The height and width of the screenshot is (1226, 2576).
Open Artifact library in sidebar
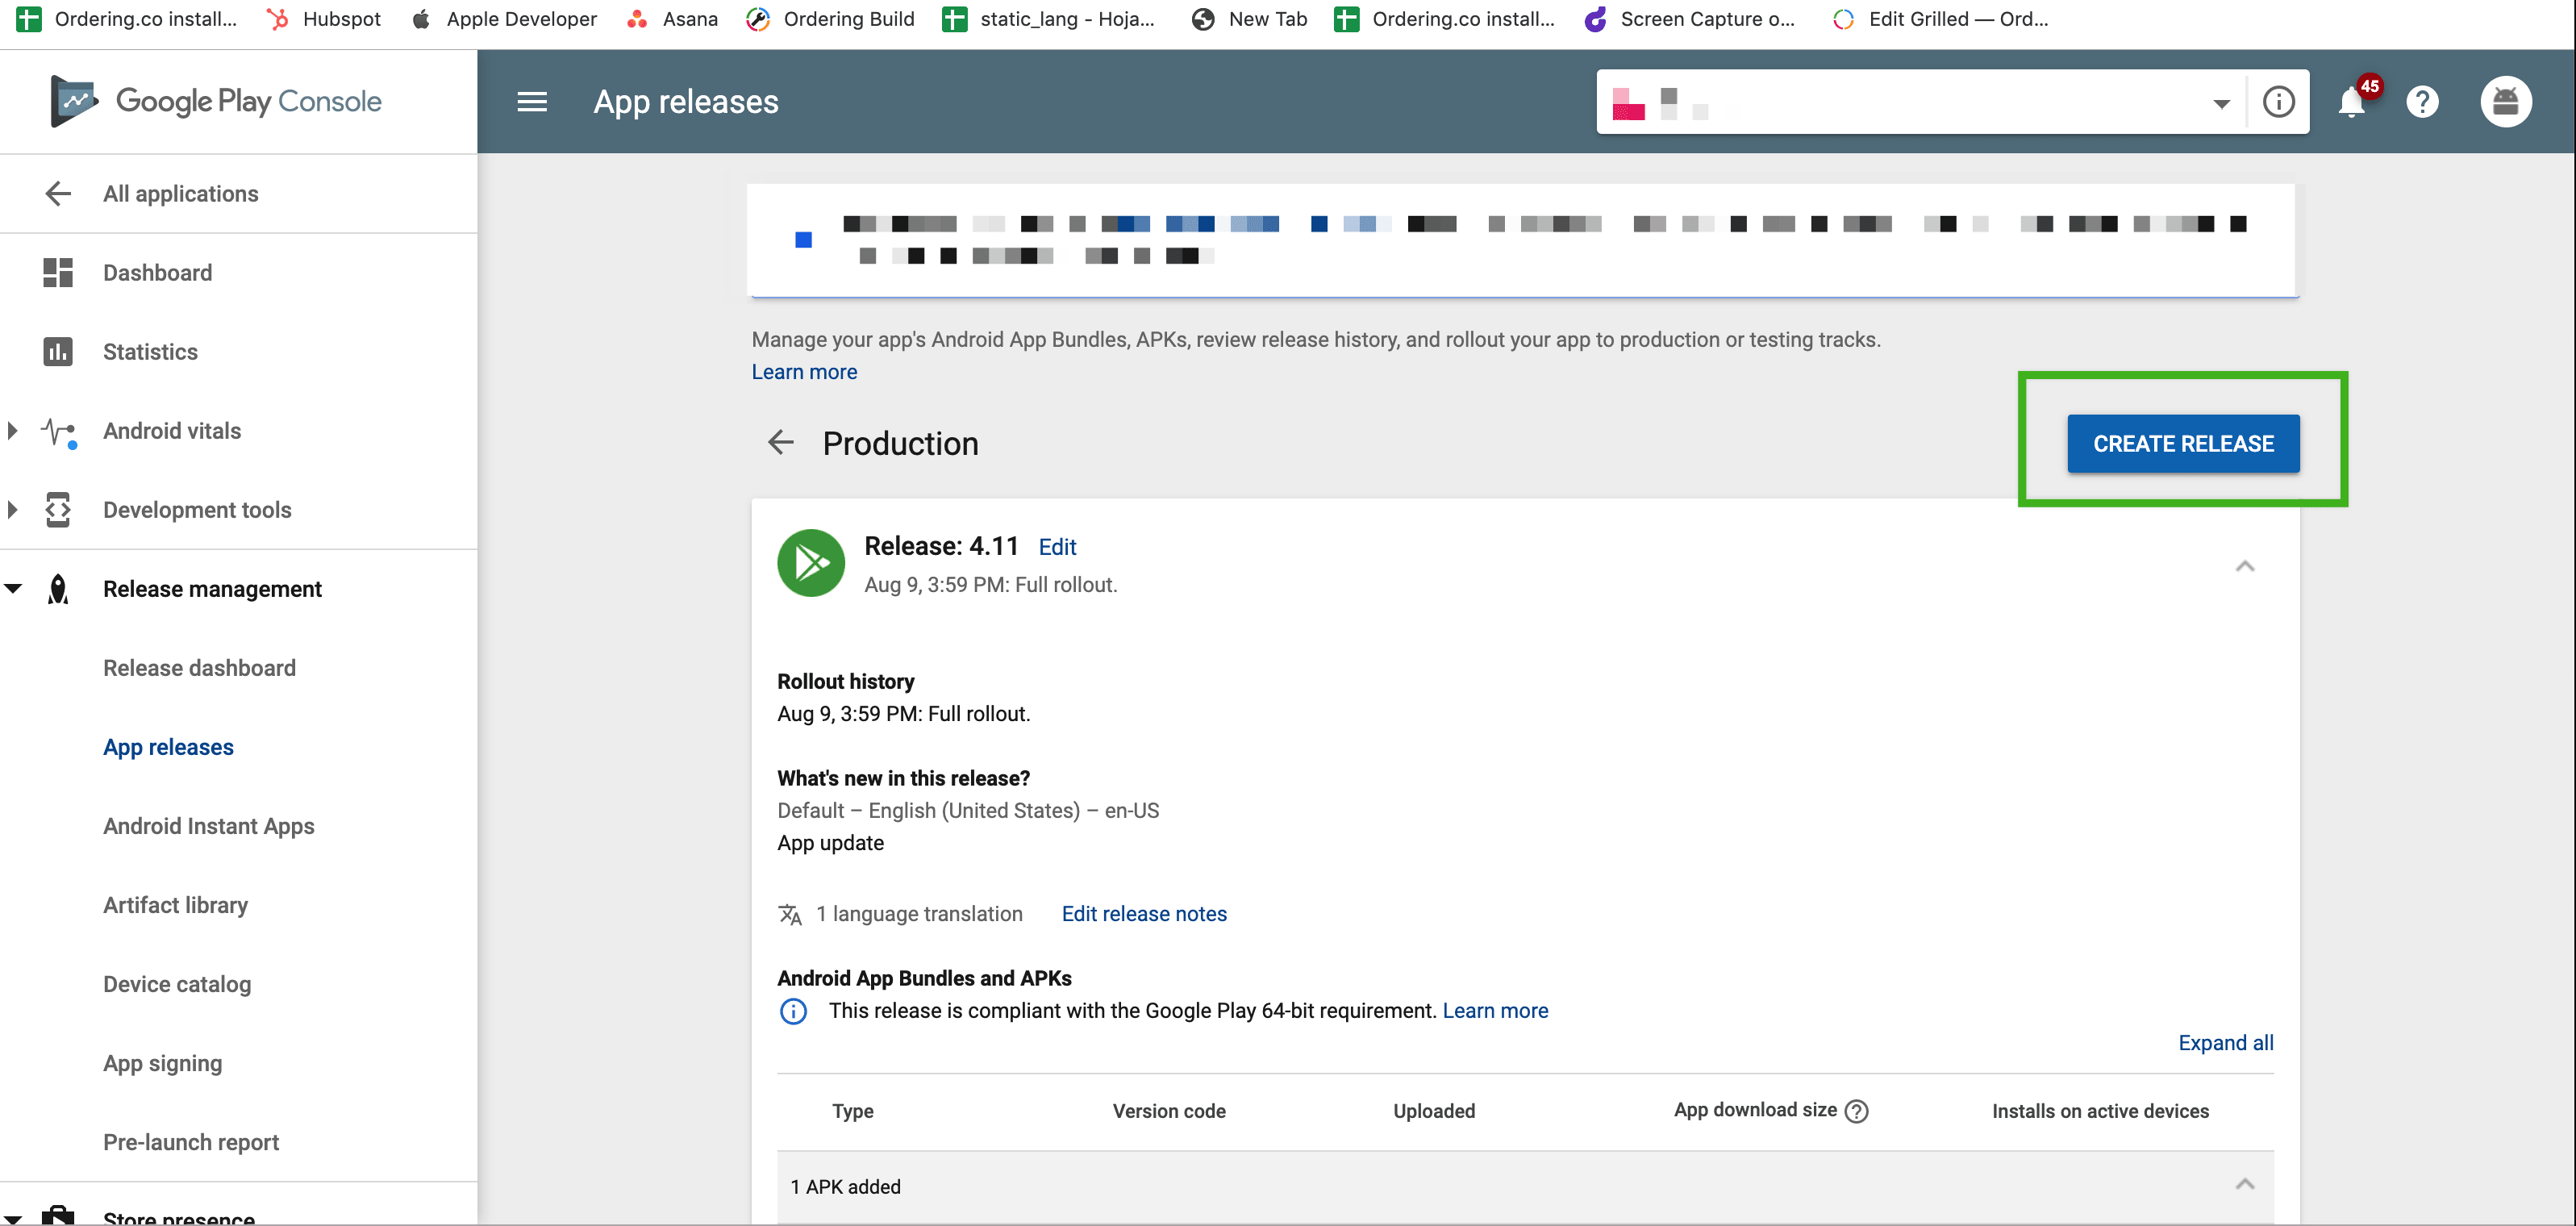tap(175, 905)
